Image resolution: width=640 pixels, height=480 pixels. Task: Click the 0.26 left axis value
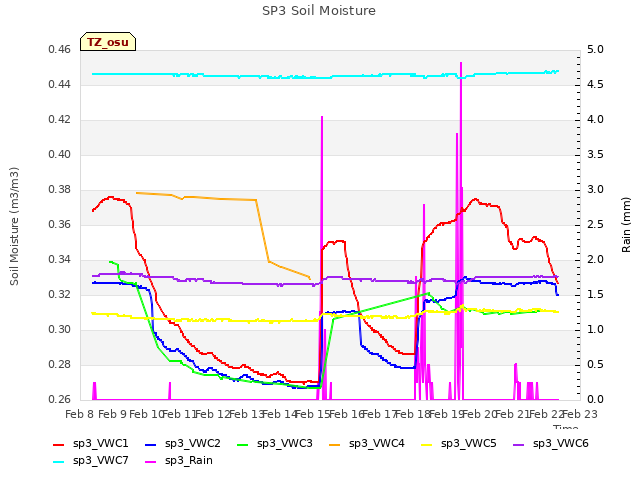(x=60, y=399)
